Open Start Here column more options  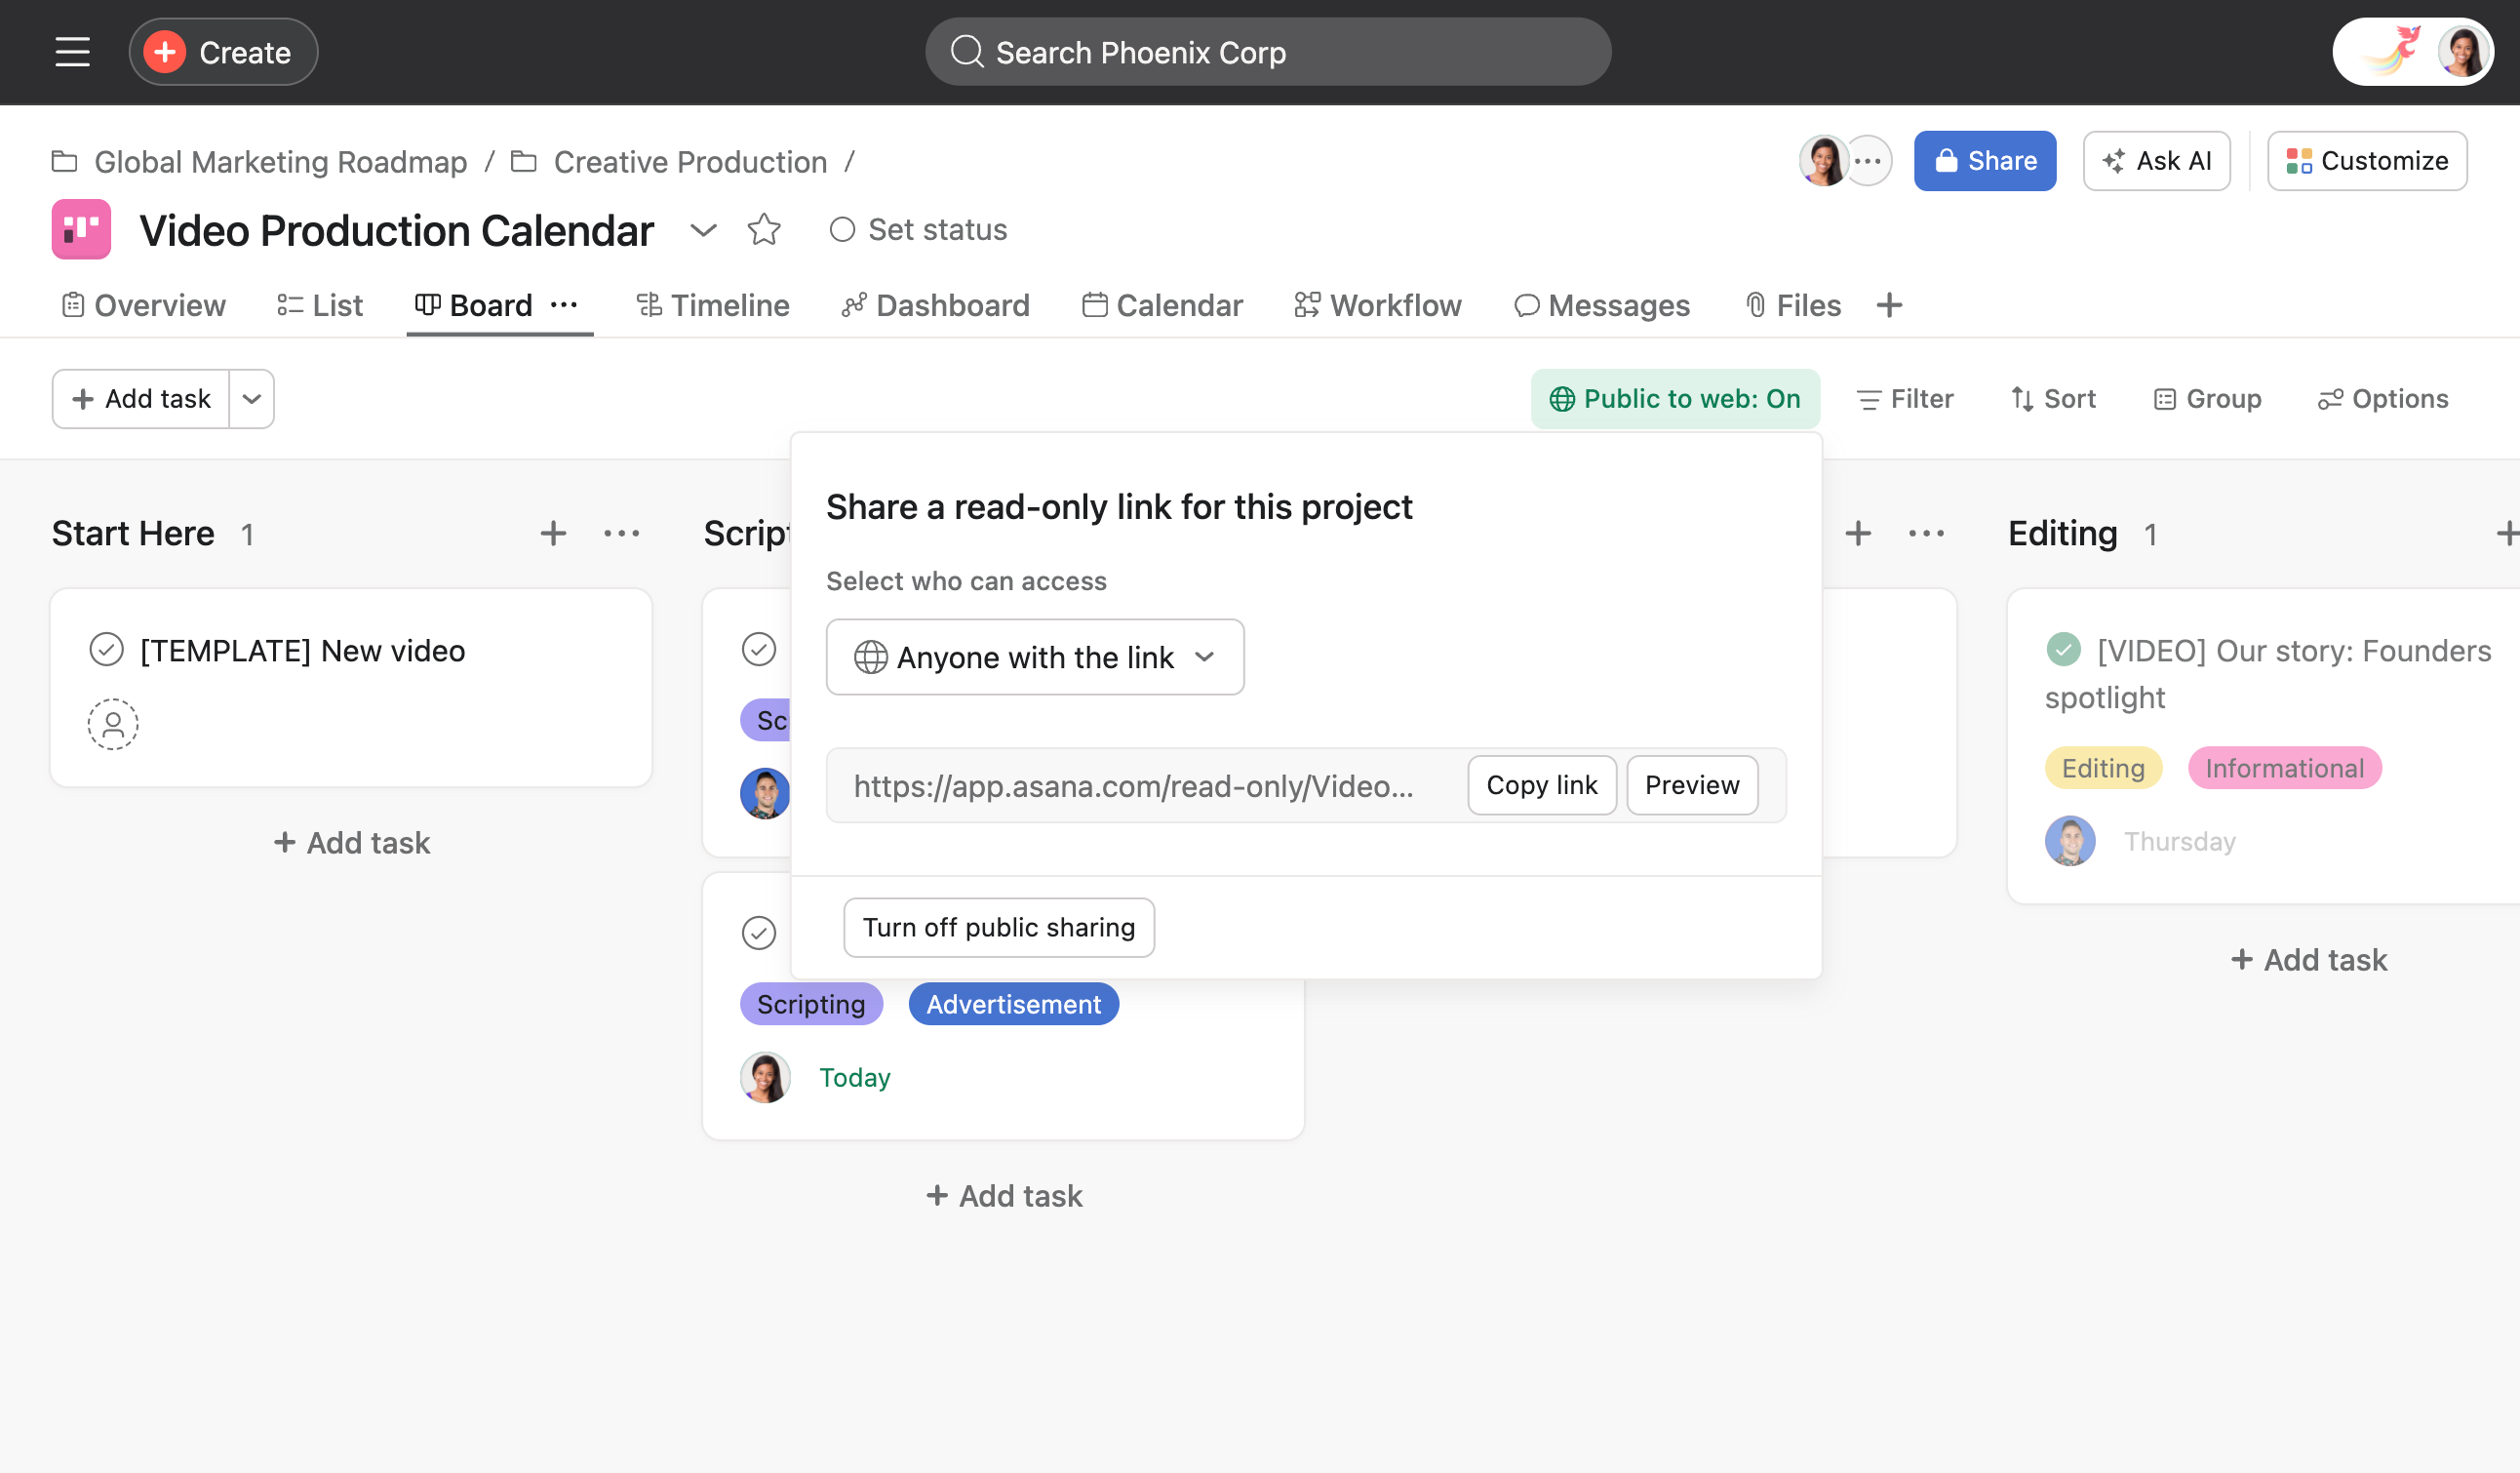tap(621, 534)
